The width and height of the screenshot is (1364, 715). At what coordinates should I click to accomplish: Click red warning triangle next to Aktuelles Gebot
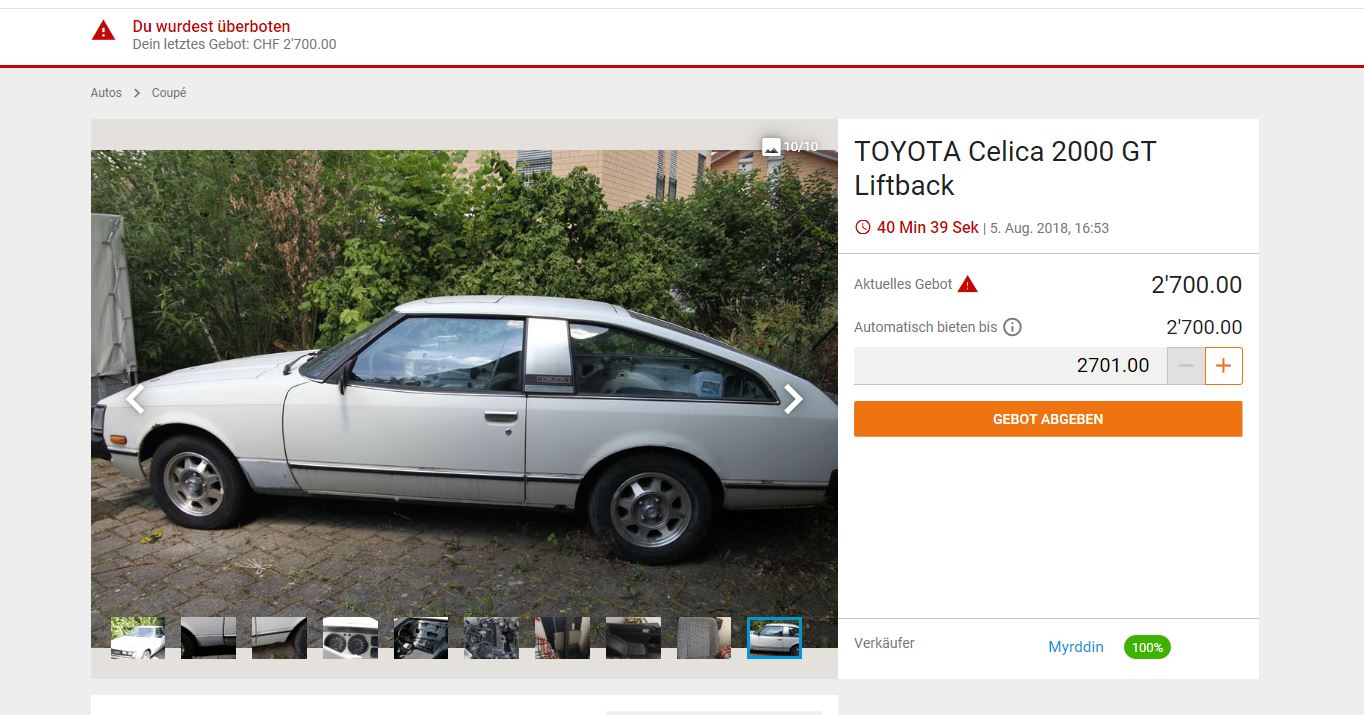967,284
